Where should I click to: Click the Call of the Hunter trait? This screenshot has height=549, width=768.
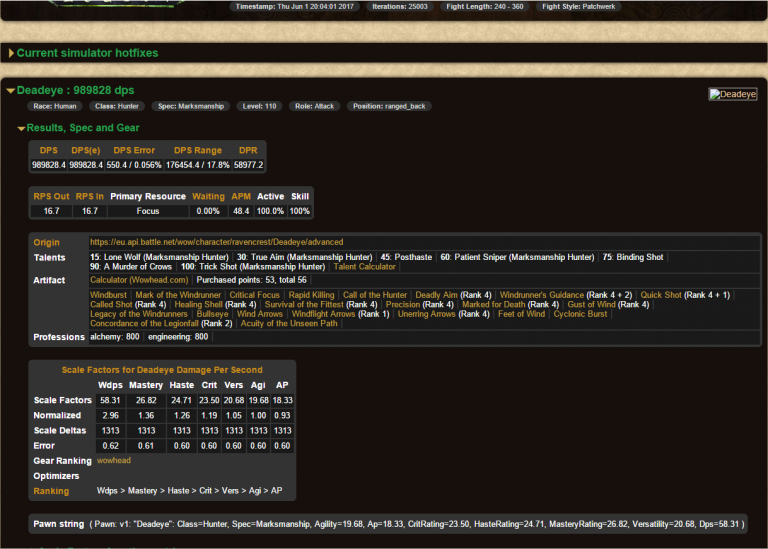[375, 295]
